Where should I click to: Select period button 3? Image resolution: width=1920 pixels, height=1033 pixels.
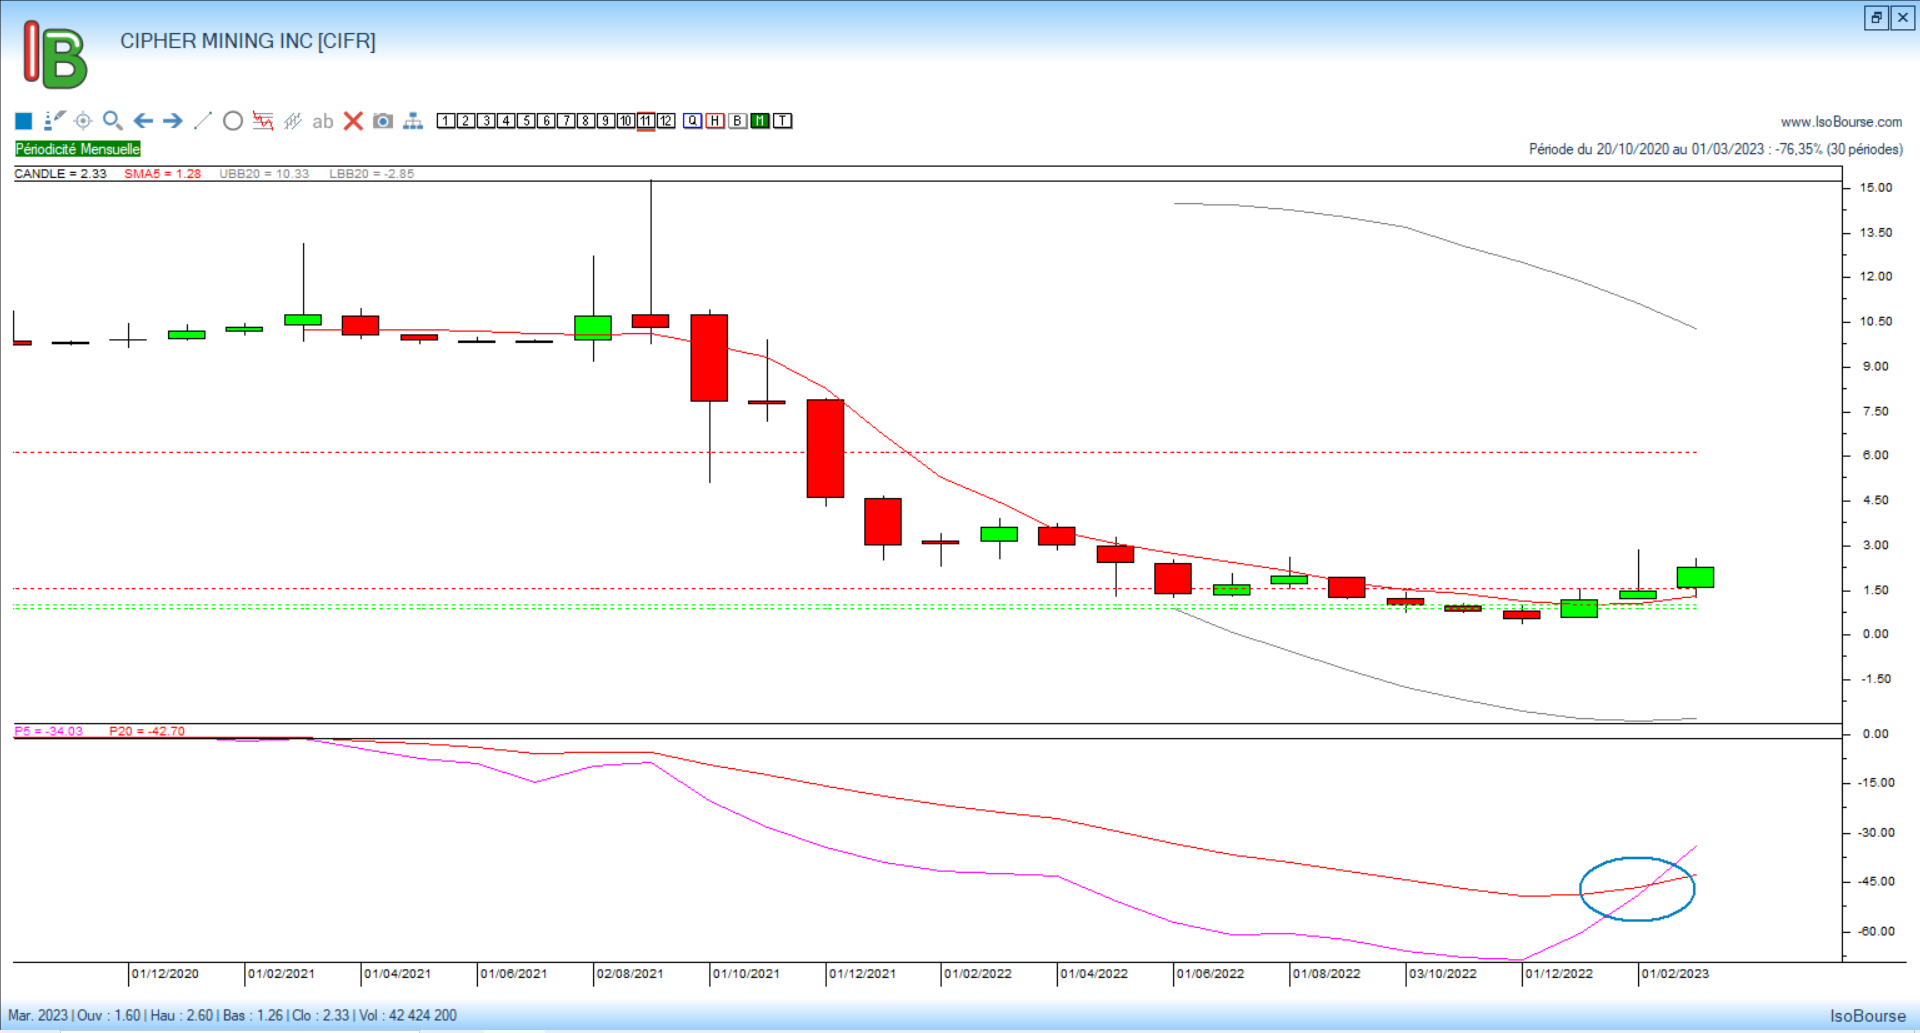(x=486, y=121)
